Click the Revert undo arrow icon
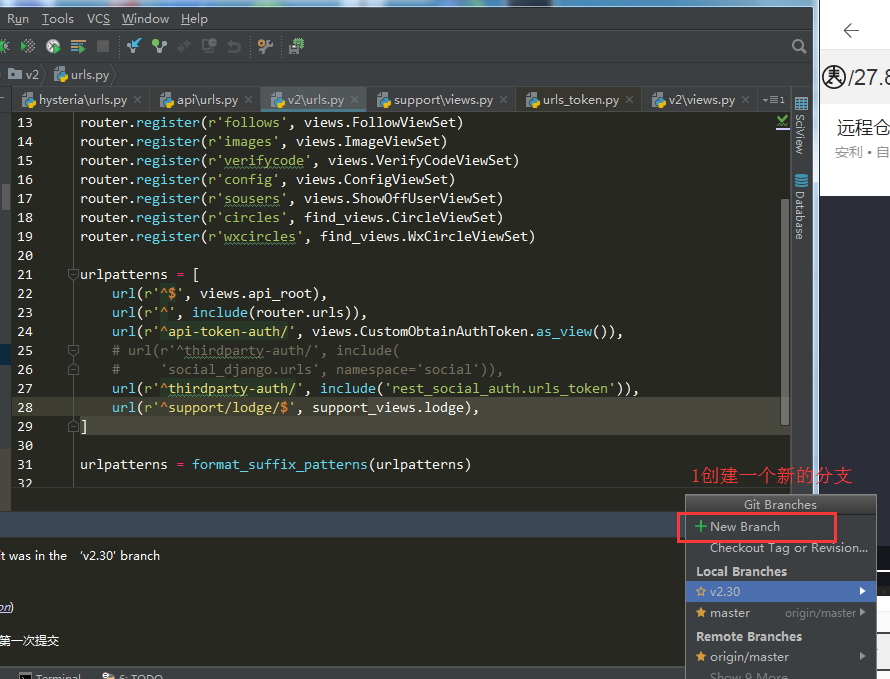 234,46
